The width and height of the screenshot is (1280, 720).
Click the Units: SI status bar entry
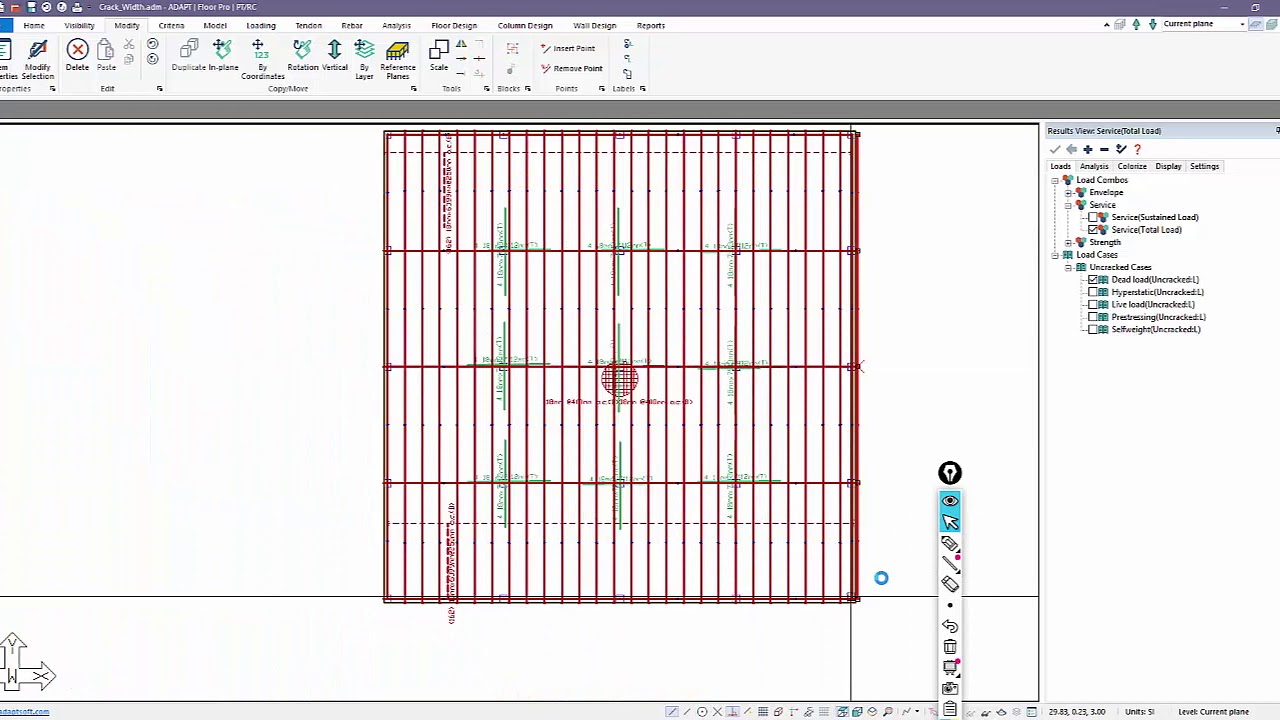pos(1139,712)
